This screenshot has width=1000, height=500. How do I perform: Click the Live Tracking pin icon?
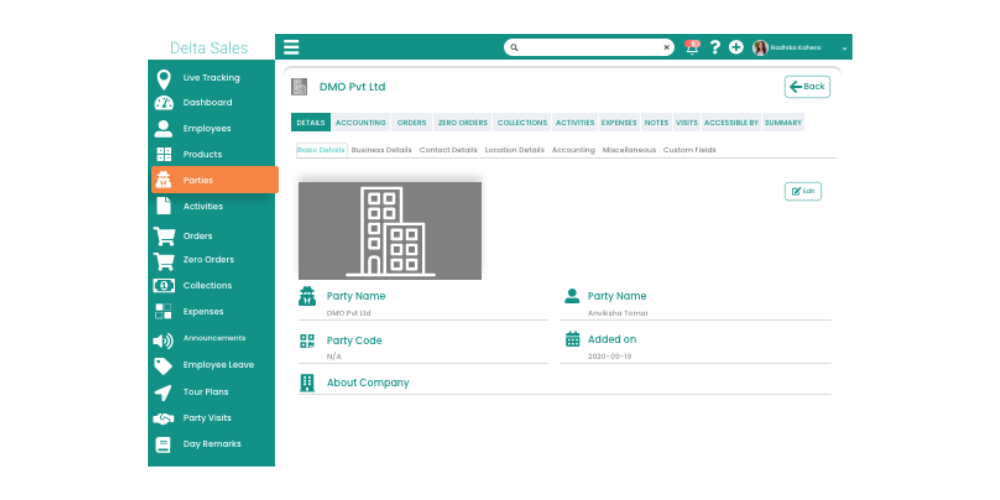click(x=164, y=79)
